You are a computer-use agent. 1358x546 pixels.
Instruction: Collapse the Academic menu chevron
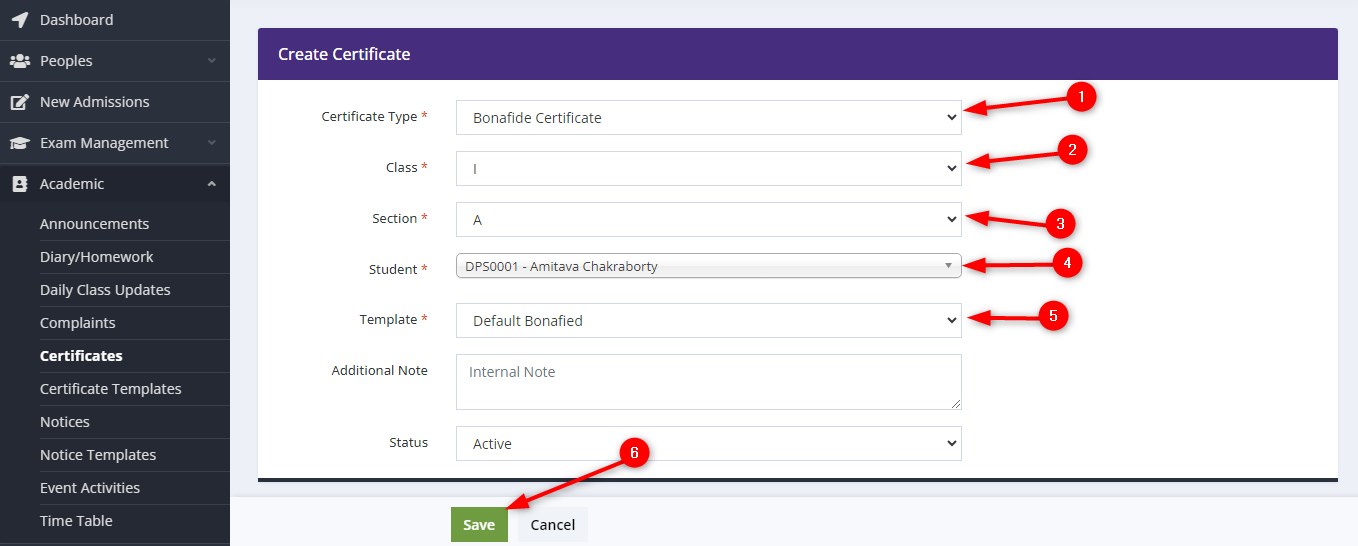click(x=211, y=184)
